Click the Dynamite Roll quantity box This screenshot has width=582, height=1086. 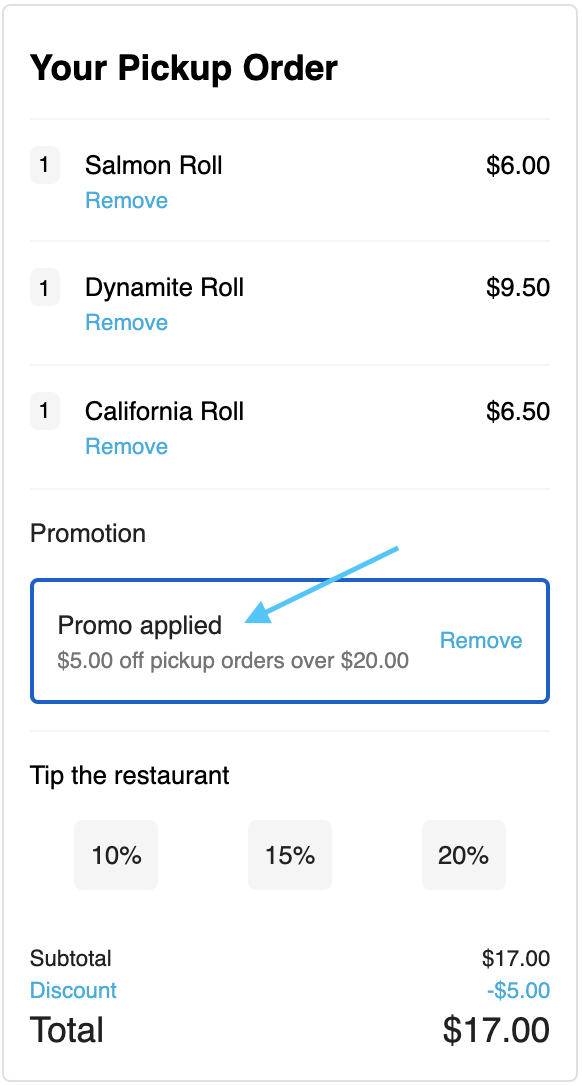pyautogui.click(x=45, y=287)
